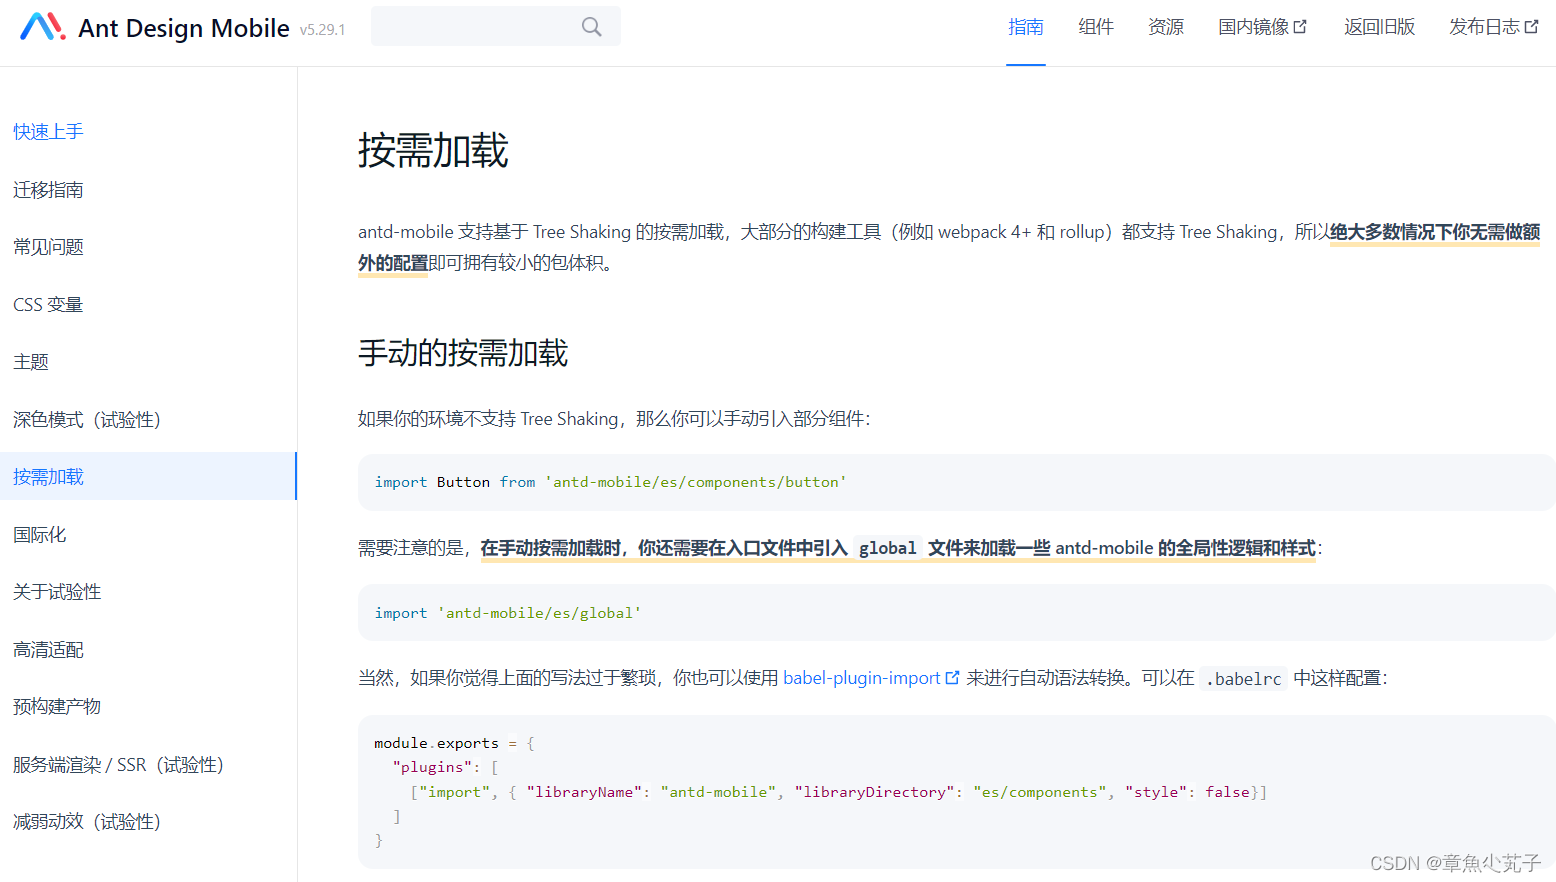
Task: Click the "plugins": [ code line
Action: pos(445,767)
